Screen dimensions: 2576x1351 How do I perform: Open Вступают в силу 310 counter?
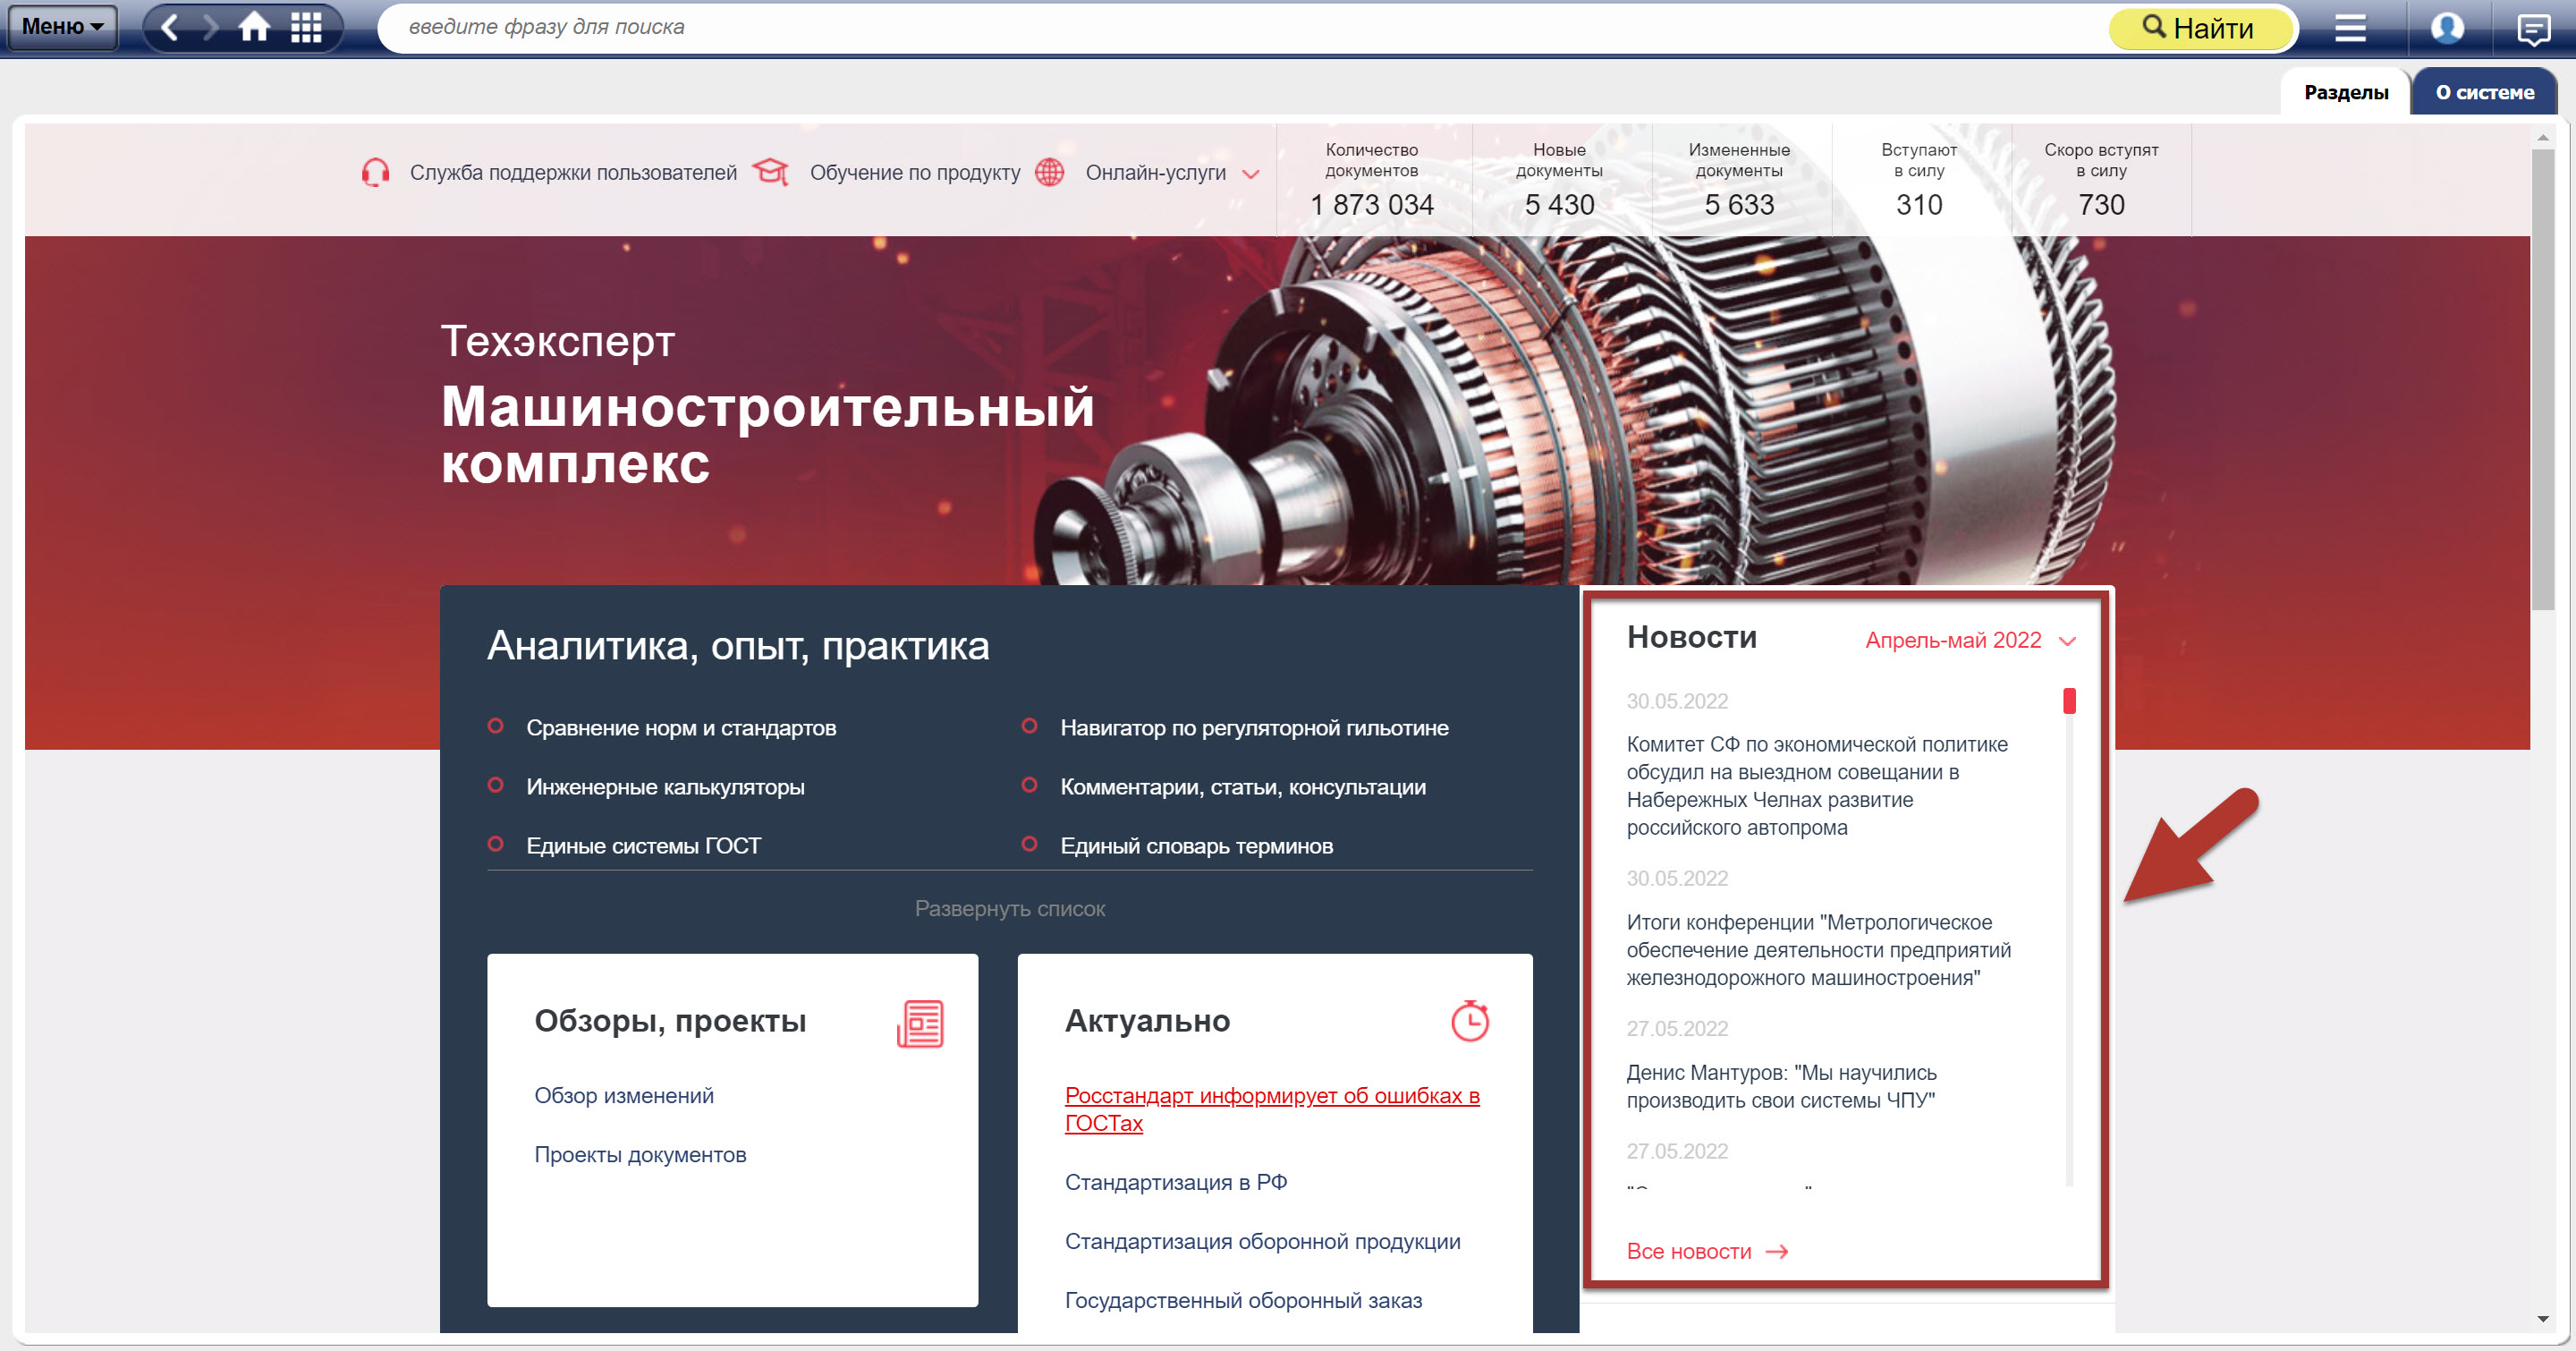pyautogui.click(x=1919, y=180)
